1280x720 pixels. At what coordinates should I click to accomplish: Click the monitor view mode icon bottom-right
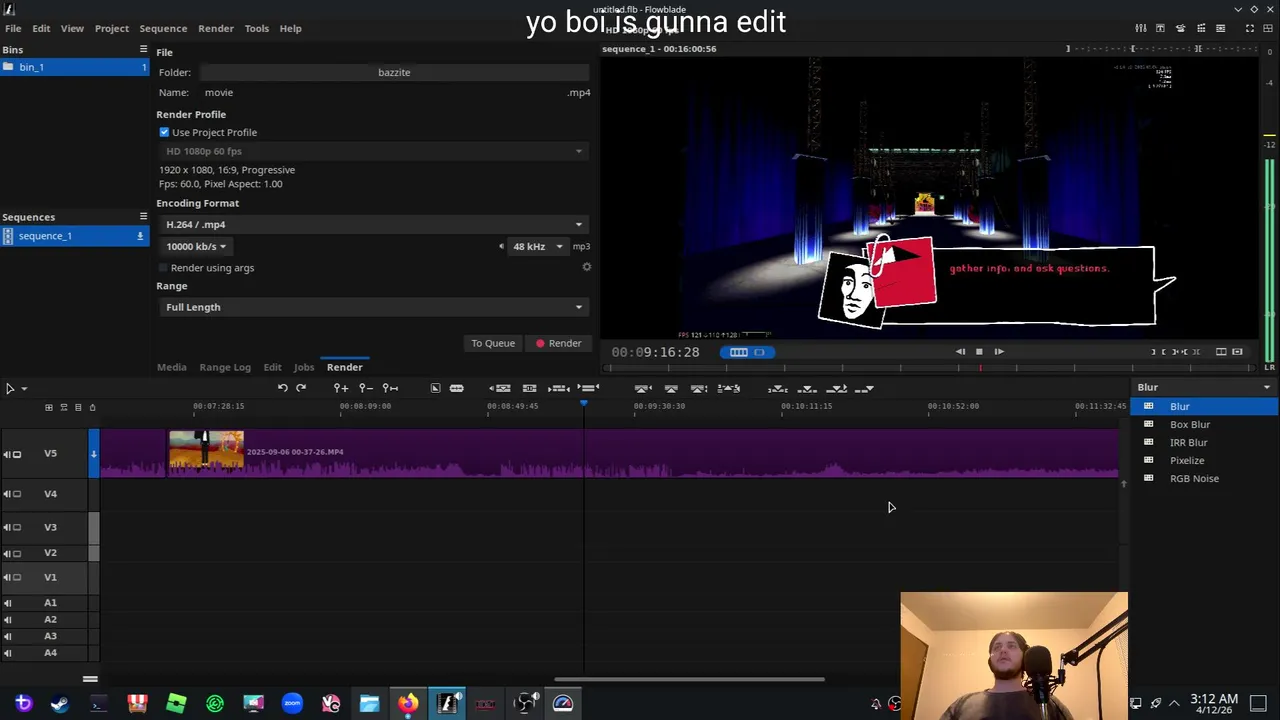[x=1237, y=352]
